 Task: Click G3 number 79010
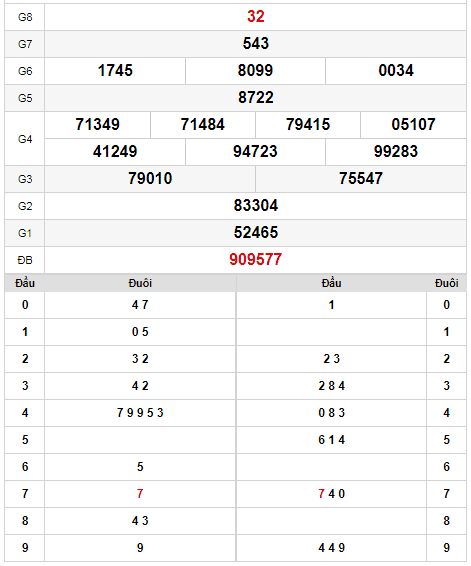click(150, 179)
